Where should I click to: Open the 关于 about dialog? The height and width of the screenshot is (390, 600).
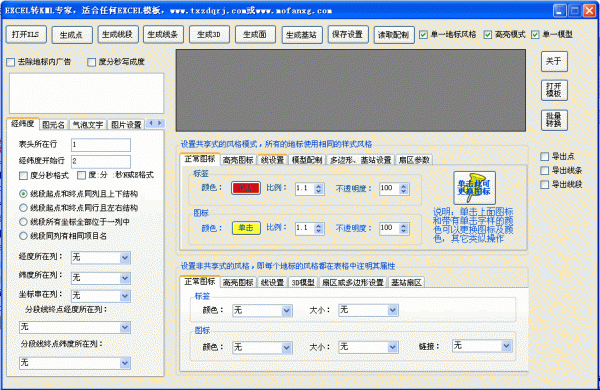coord(554,61)
